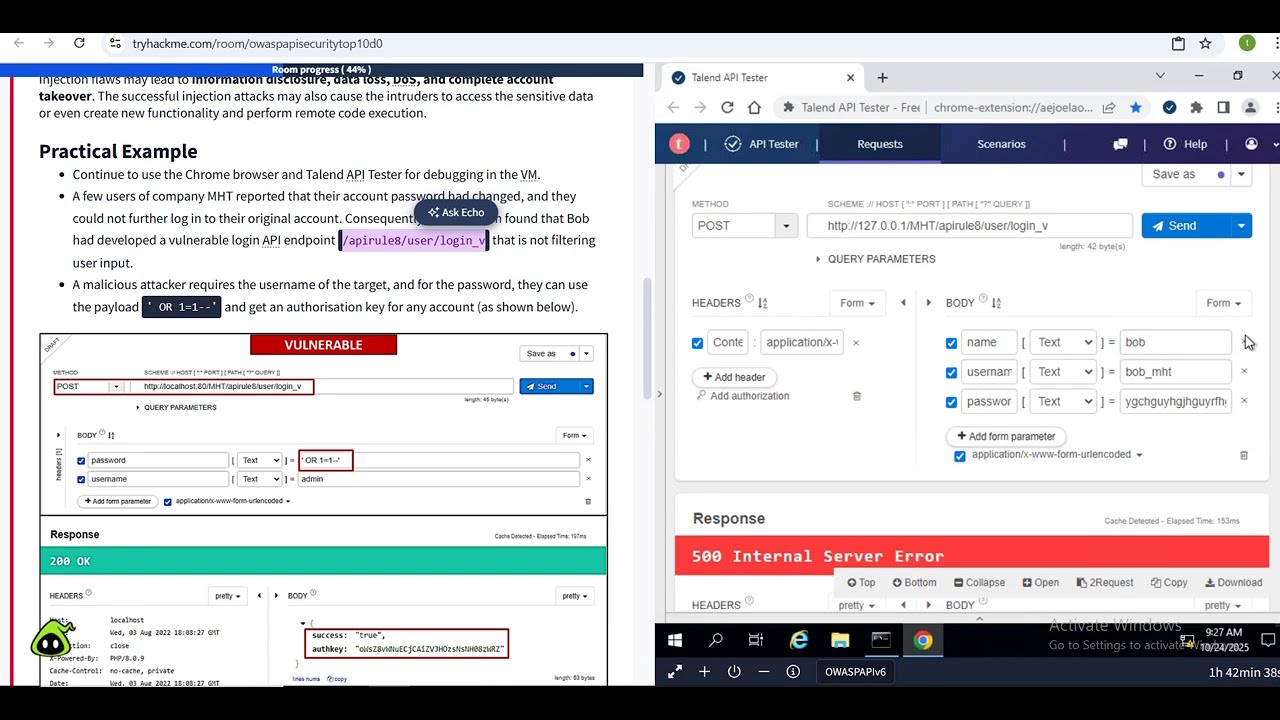
Task: Reload the TryHackMe page in the outer browser
Action: (79, 43)
